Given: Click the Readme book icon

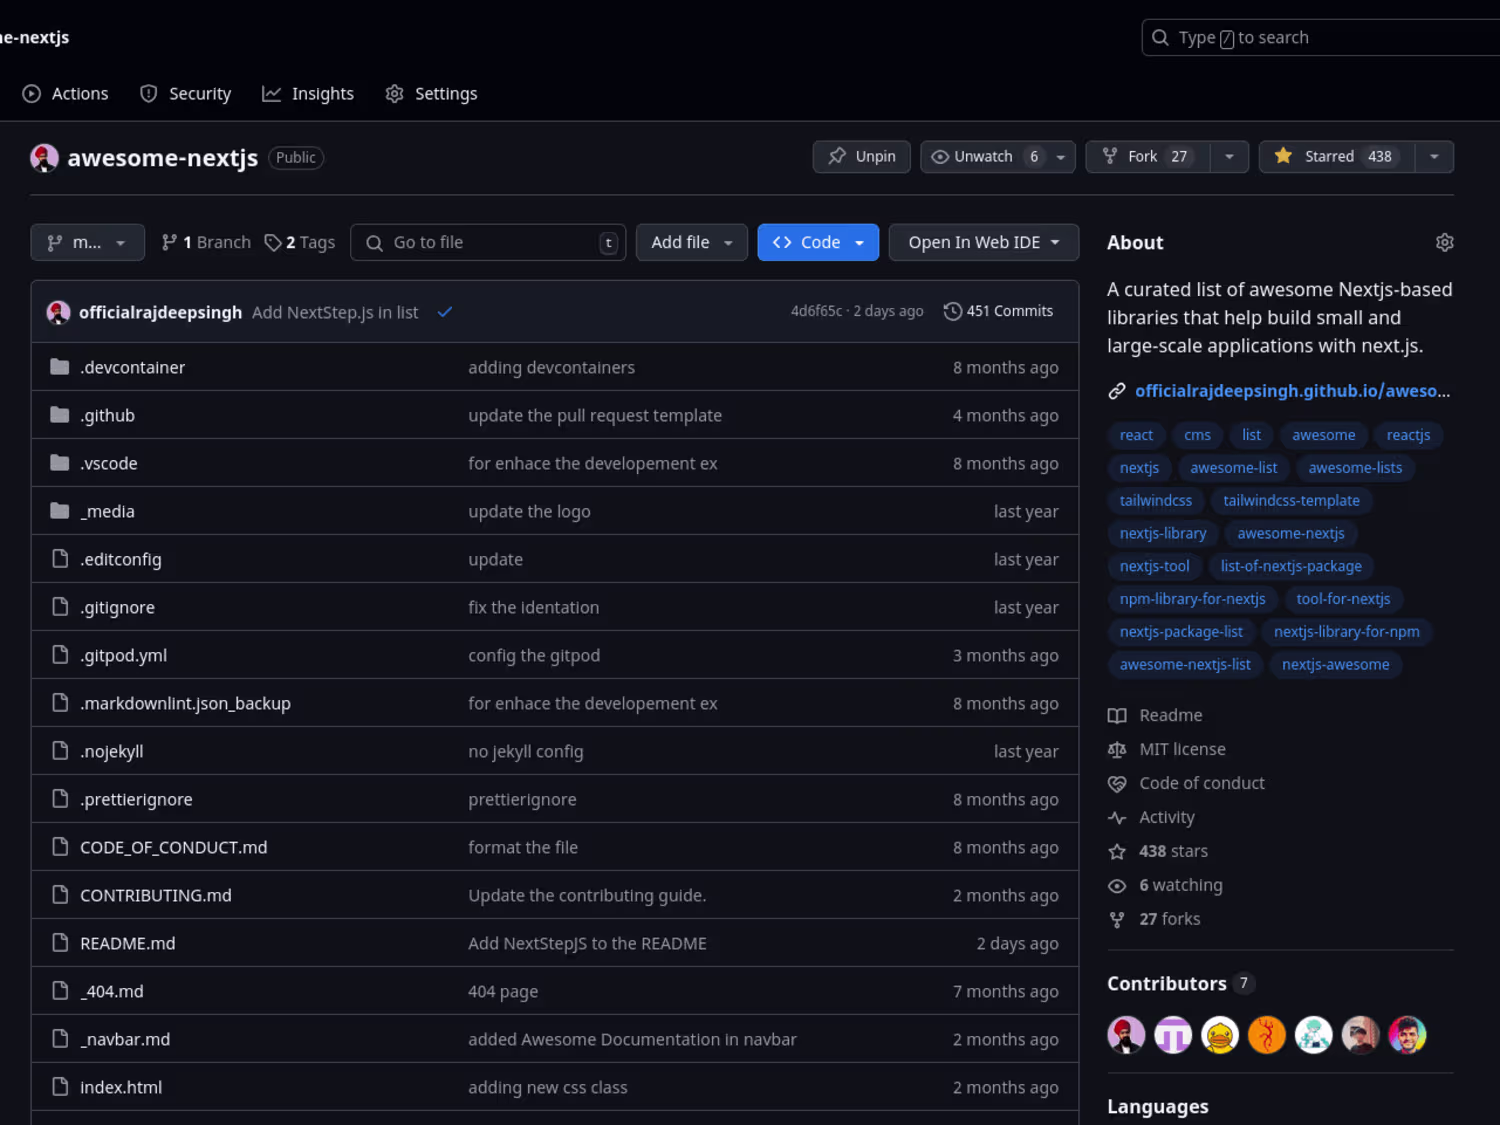Looking at the screenshot, I should [x=1117, y=715].
